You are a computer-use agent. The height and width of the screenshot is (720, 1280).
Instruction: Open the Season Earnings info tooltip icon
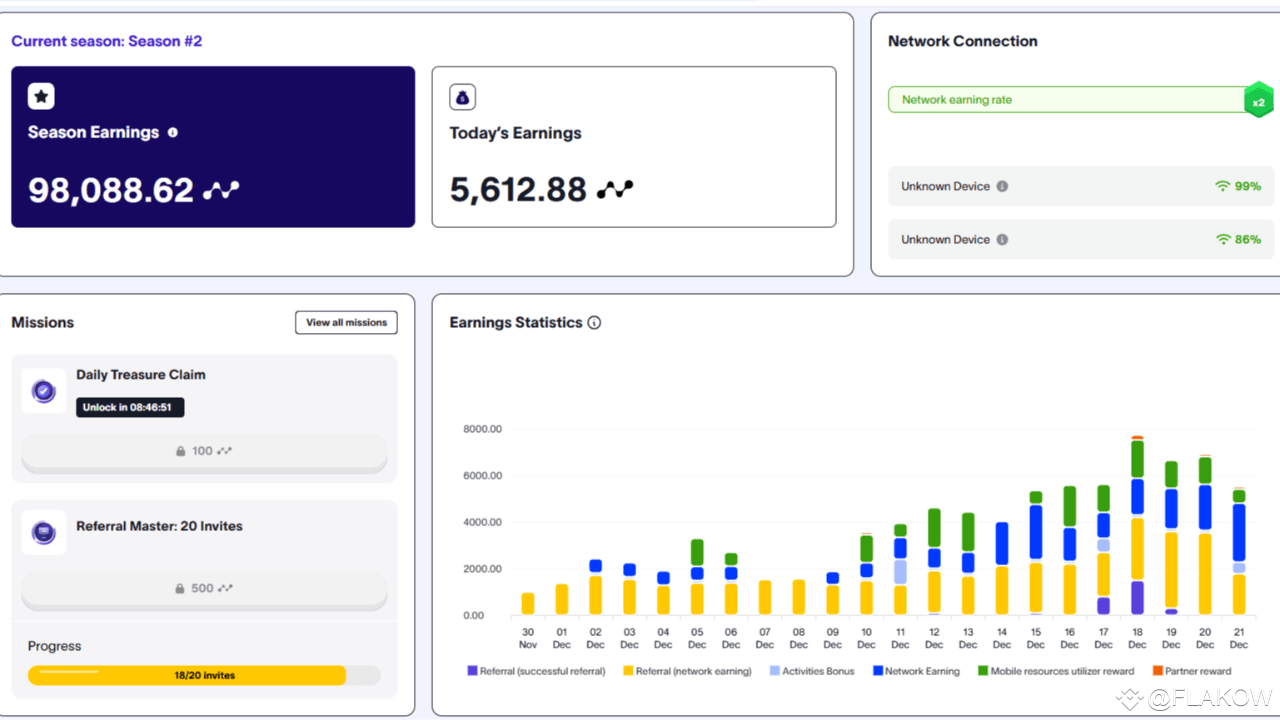coord(173,132)
